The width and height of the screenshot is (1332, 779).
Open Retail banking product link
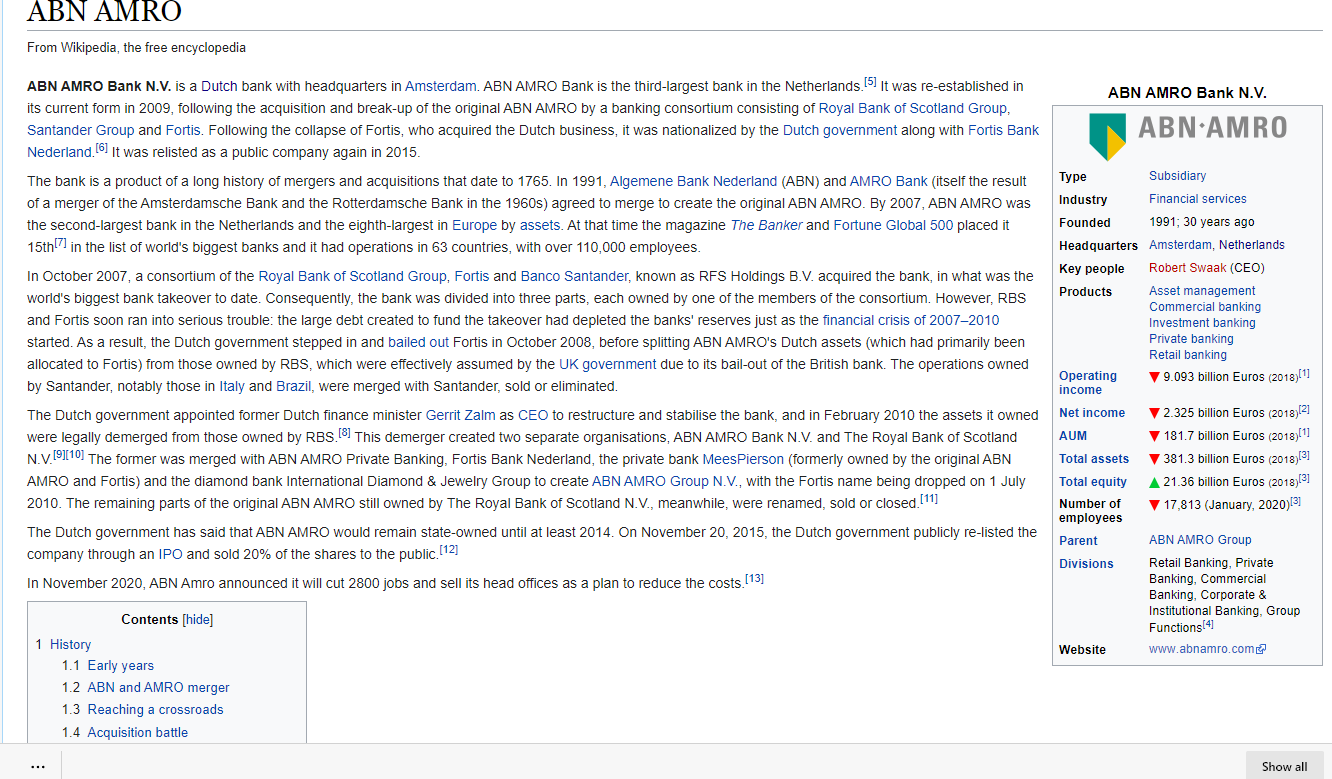pos(1188,355)
